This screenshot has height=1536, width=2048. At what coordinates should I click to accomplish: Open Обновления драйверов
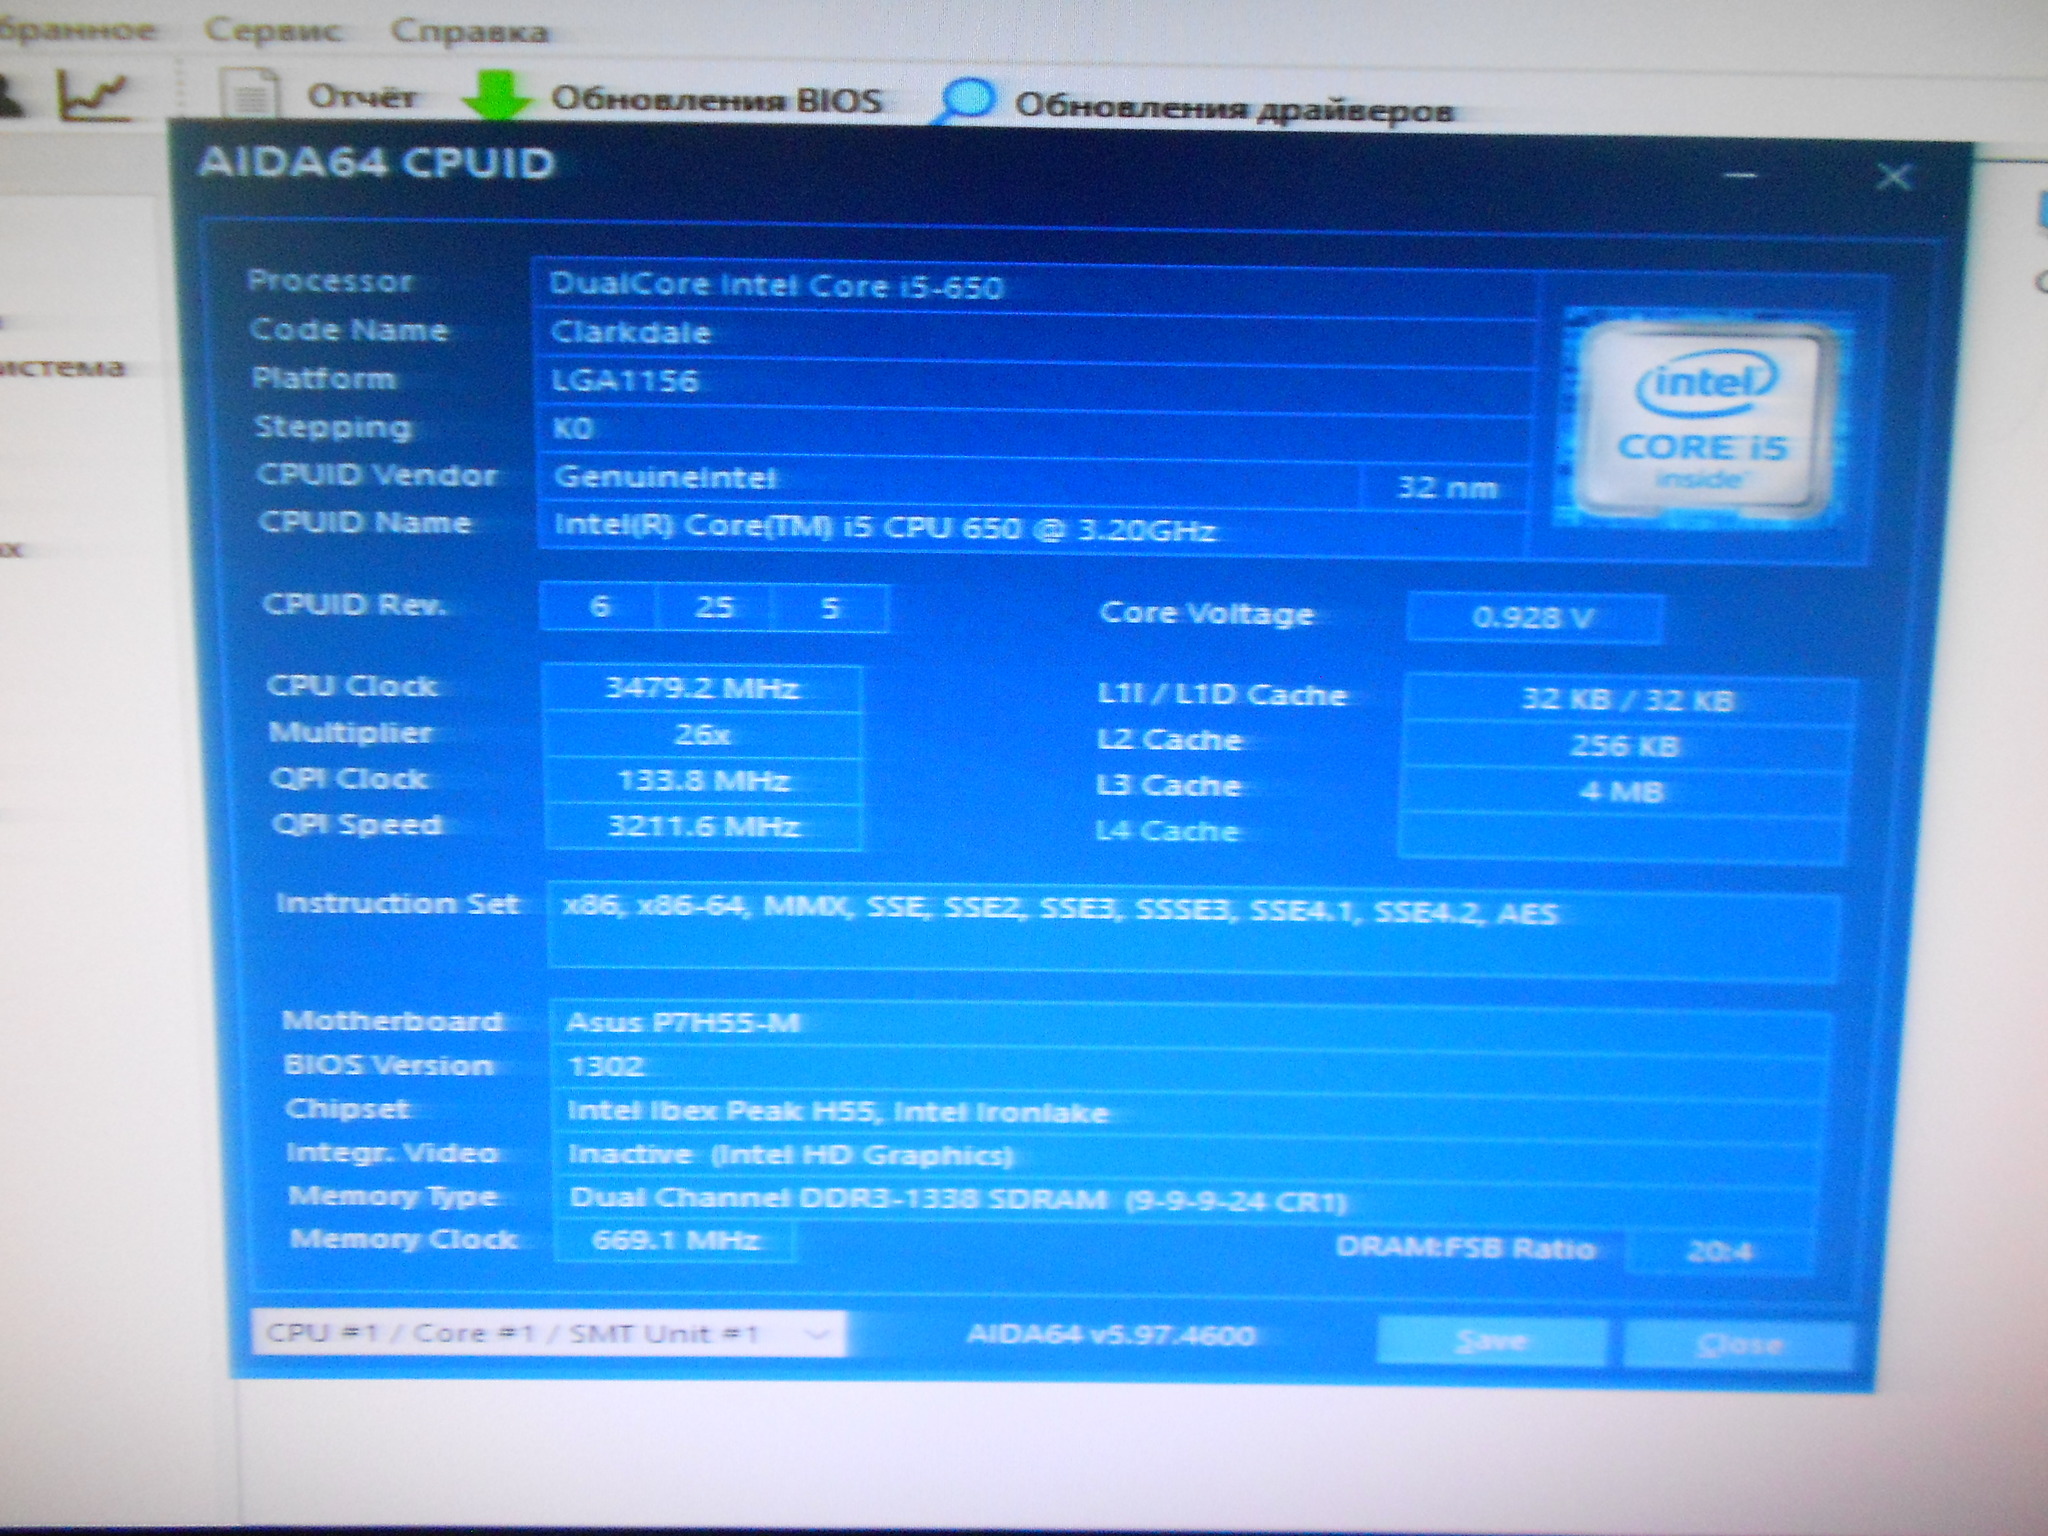tap(1233, 107)
